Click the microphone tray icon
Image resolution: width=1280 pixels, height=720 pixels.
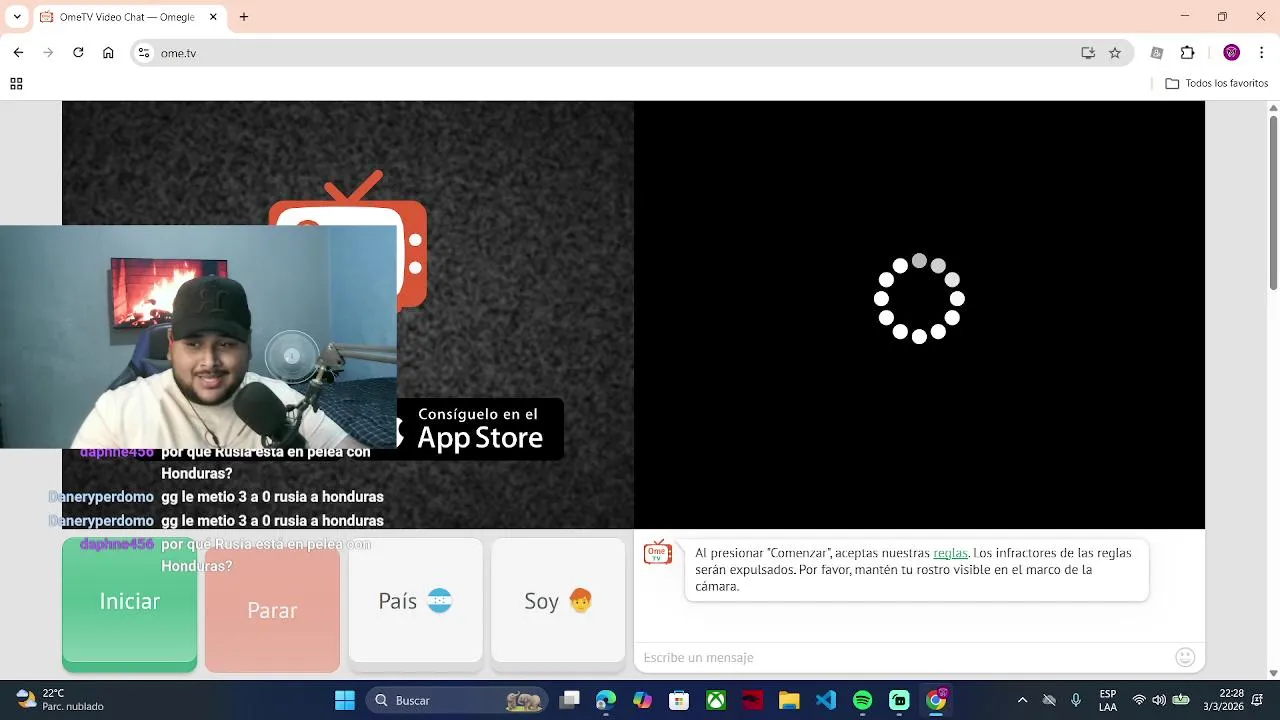tap(1076, 700)
